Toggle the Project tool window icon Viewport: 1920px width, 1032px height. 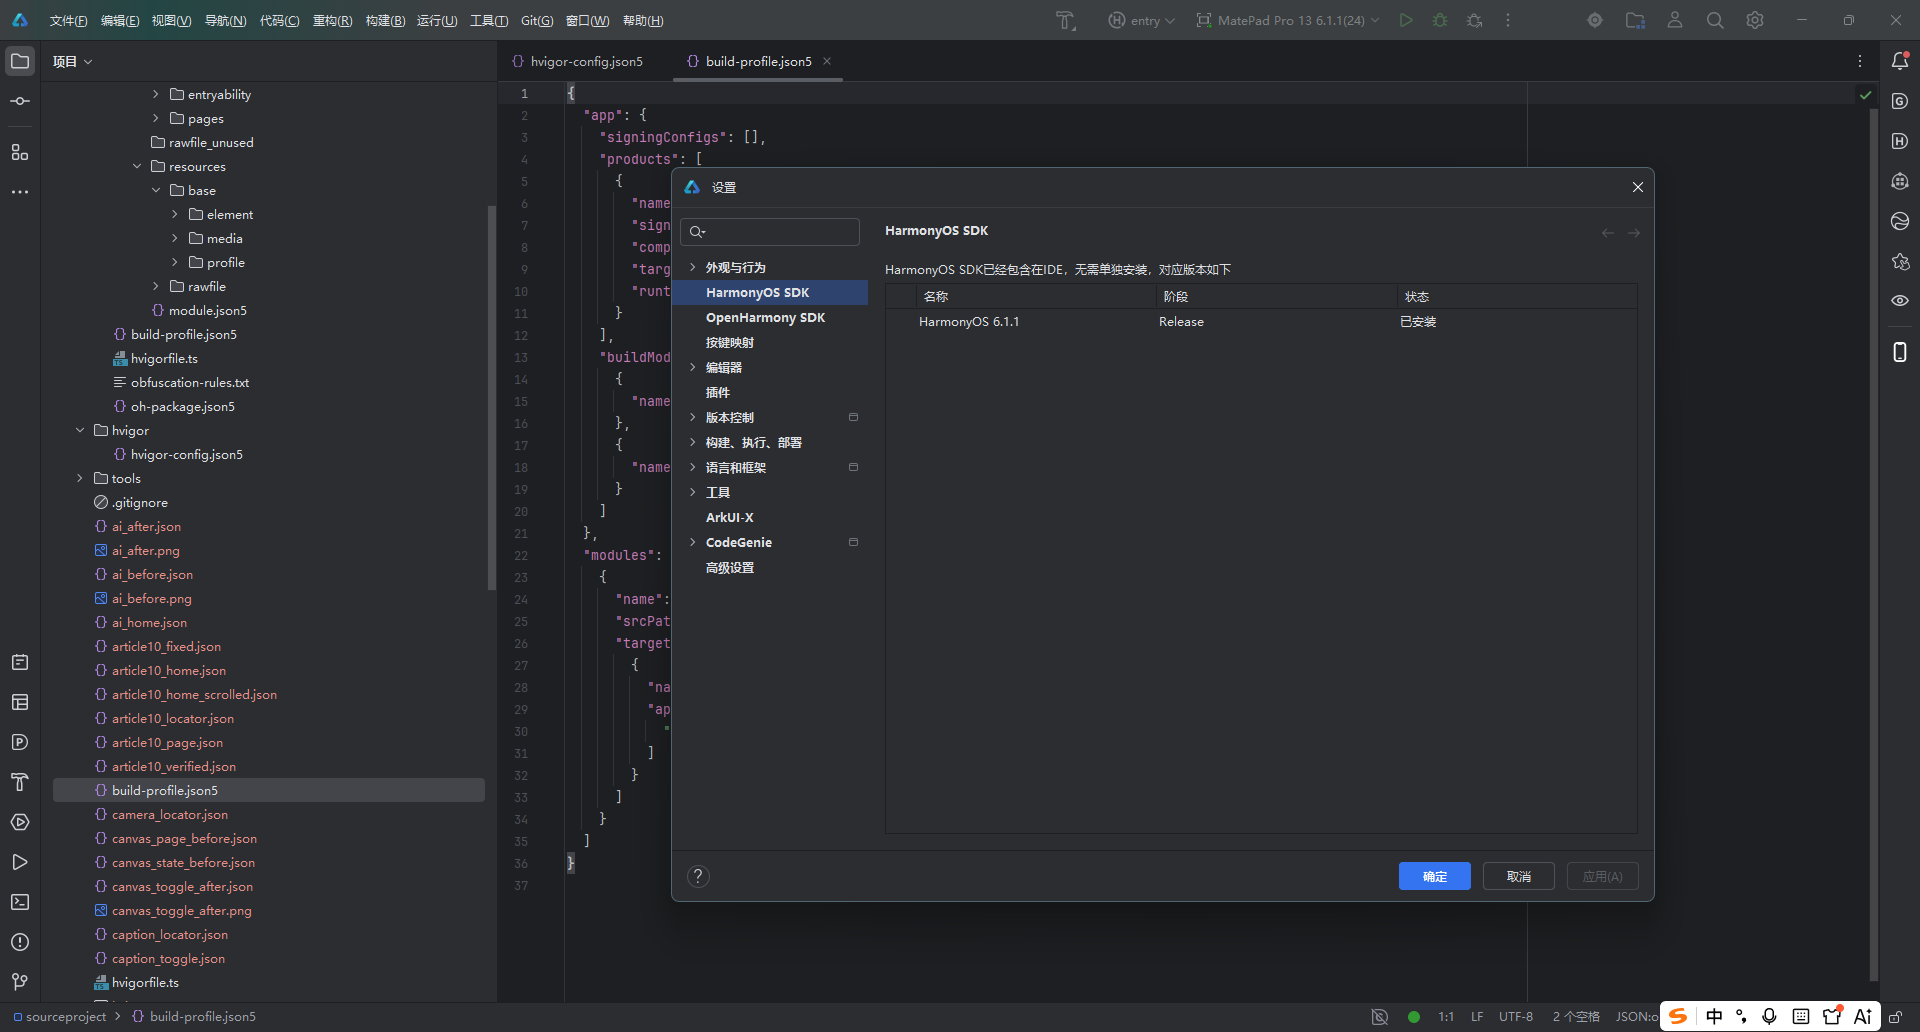pyautogui.click(x=20, y=61)
